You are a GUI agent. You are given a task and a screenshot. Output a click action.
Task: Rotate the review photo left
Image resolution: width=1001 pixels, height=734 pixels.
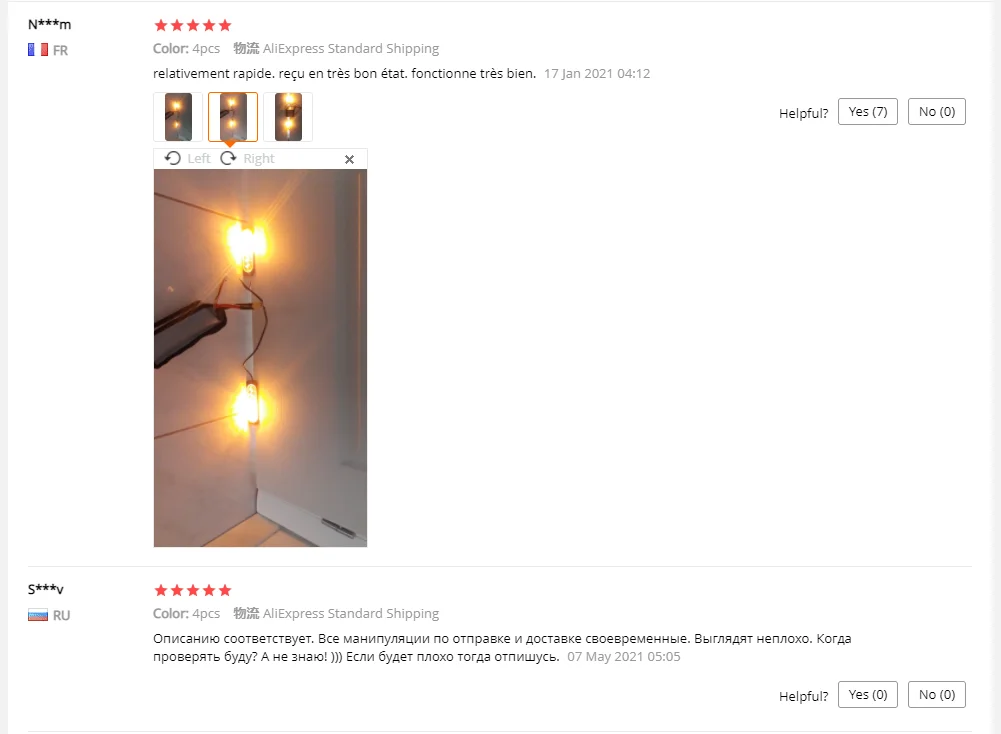tap(187, 158)
